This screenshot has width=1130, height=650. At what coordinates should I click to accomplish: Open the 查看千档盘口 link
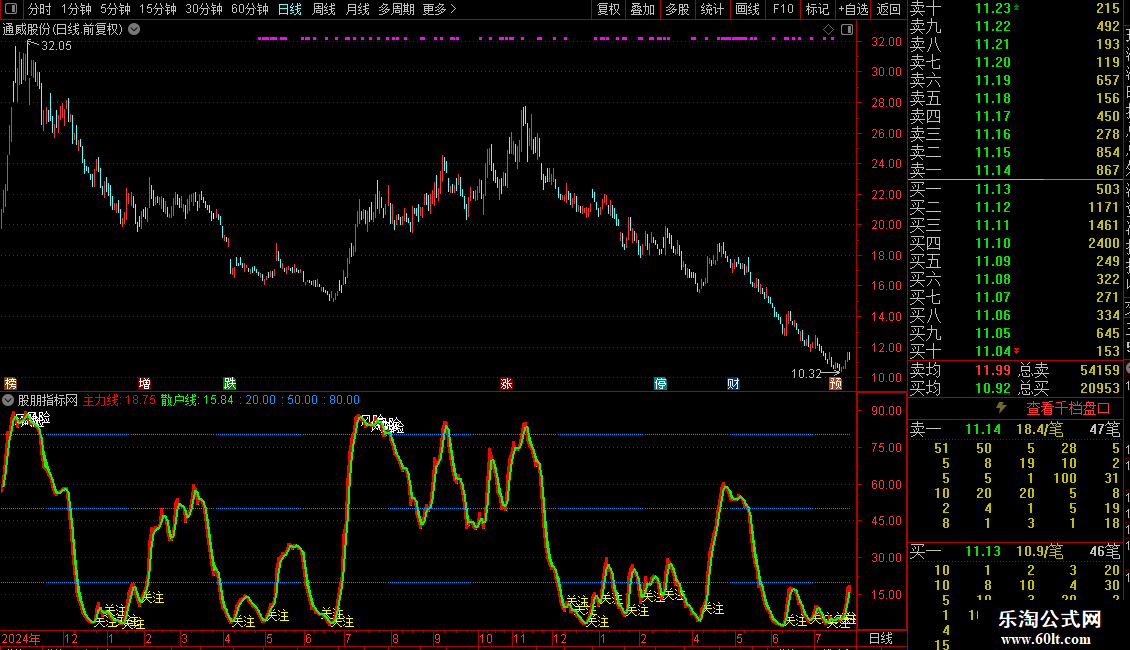click(1068, 409)
